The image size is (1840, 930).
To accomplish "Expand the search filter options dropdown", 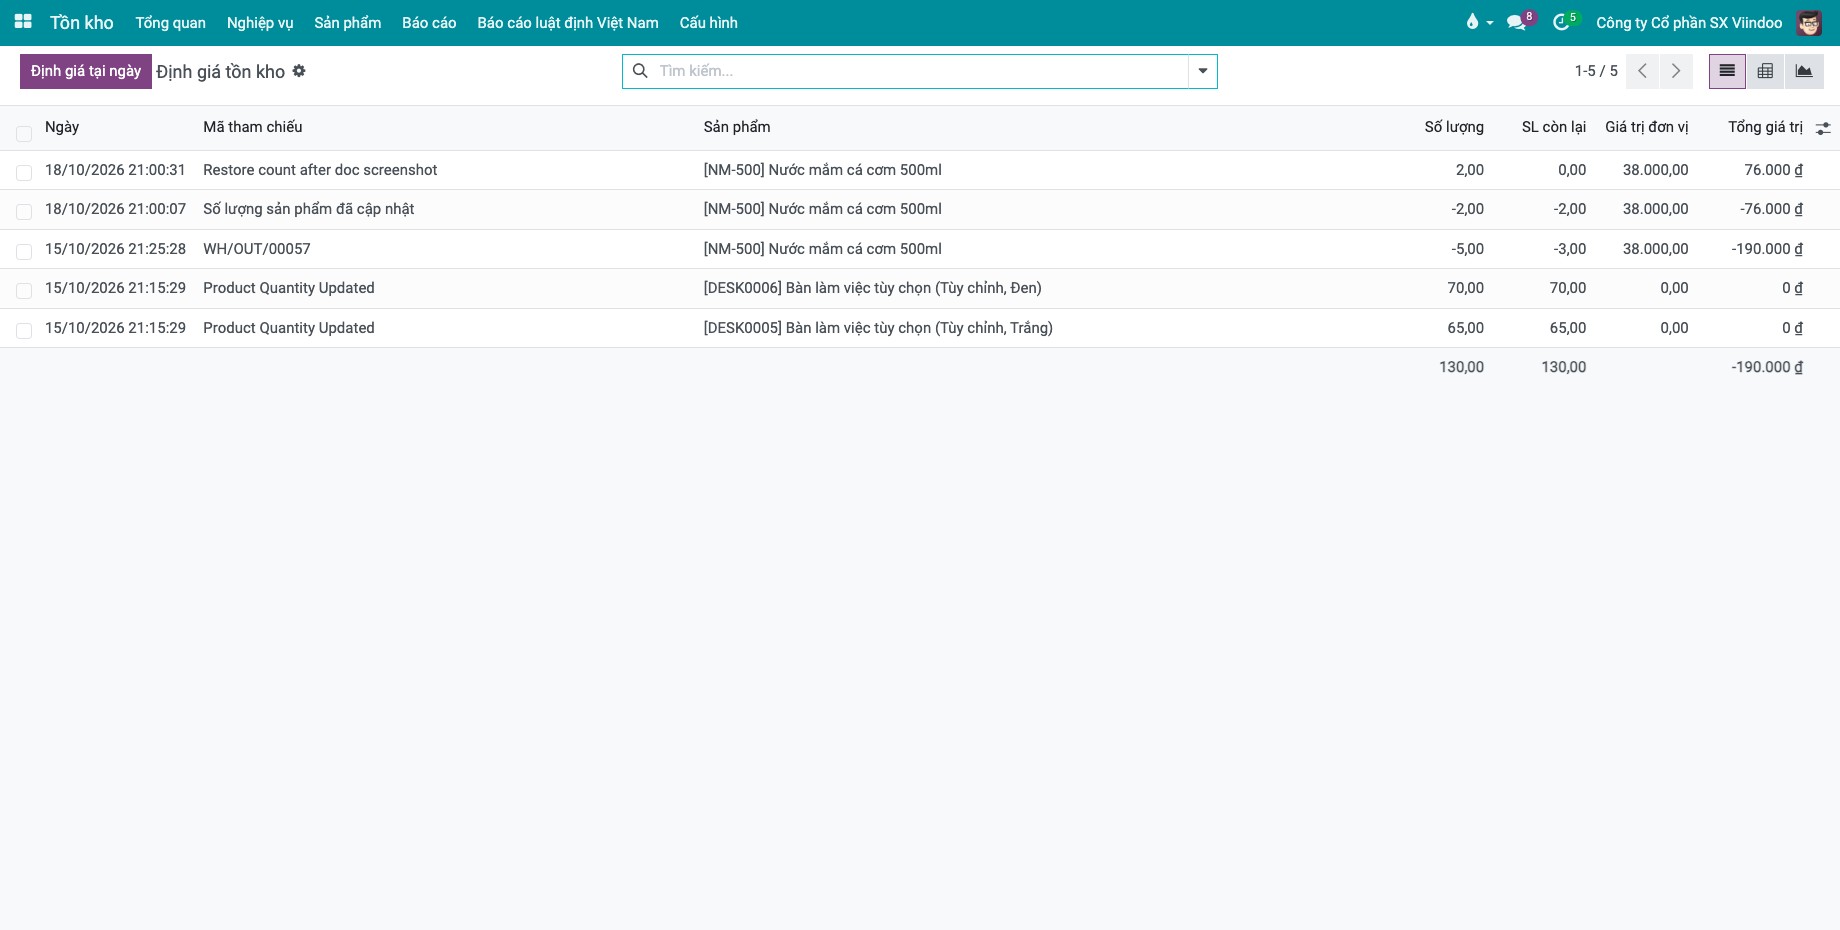I will (x=1202, y=71).
